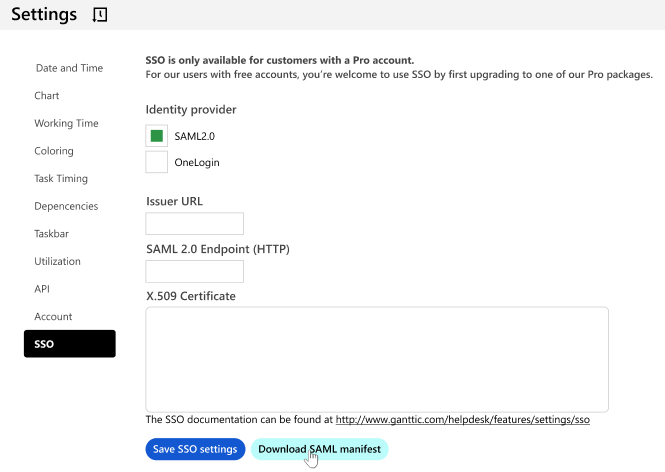Click inside the X.509 Certificate text area
This screenshot has width=665, height=472.
click(377, 359)
